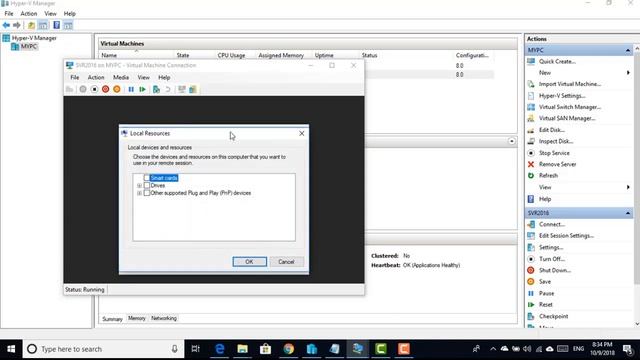This screenshot has width=640, height=360.
Task: Click the Checkpoint toolbar icon in VM Connection
Action: click(156, 89)
